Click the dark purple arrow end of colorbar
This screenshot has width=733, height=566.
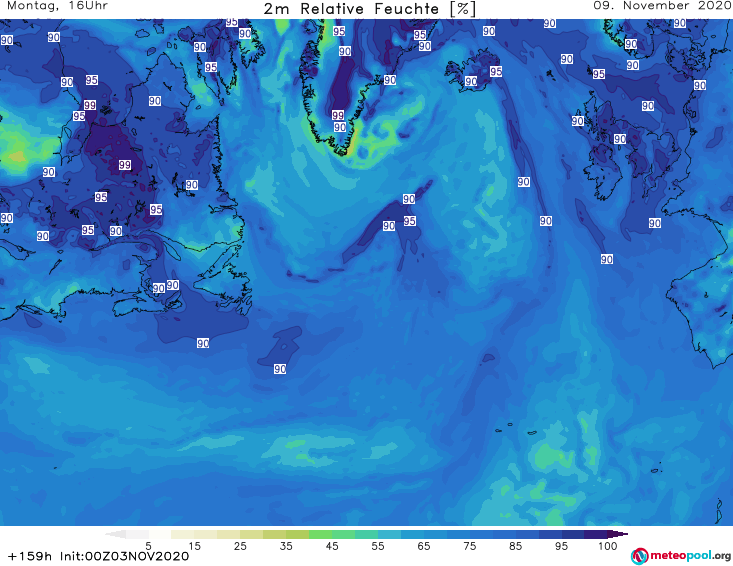[x=618, y=534]
